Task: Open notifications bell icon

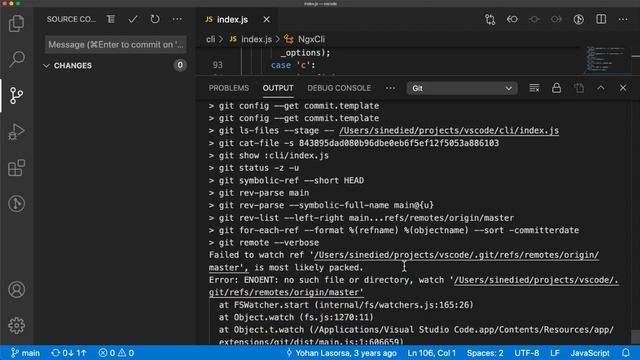Action: (x=626, y=353)
